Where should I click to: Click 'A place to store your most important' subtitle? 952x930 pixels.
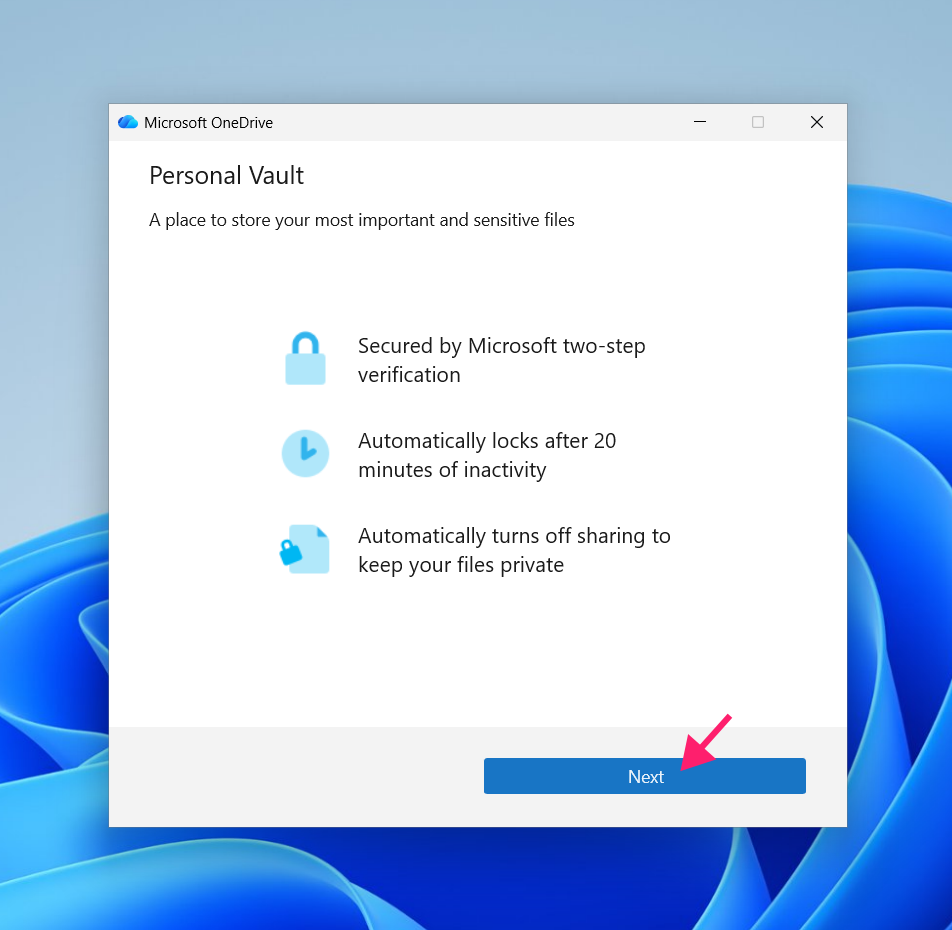tap(362, 220)
